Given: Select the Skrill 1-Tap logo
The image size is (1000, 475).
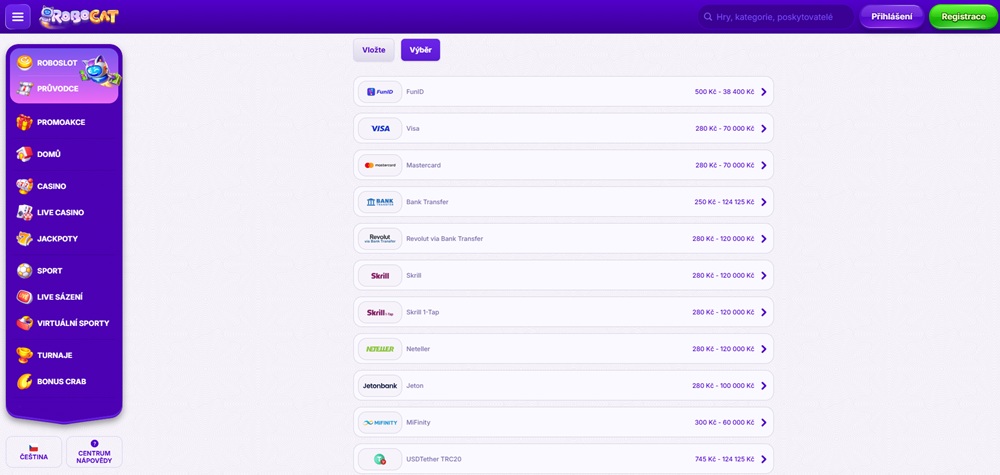Looking at the screenshot, I should (x=380, y=312).
